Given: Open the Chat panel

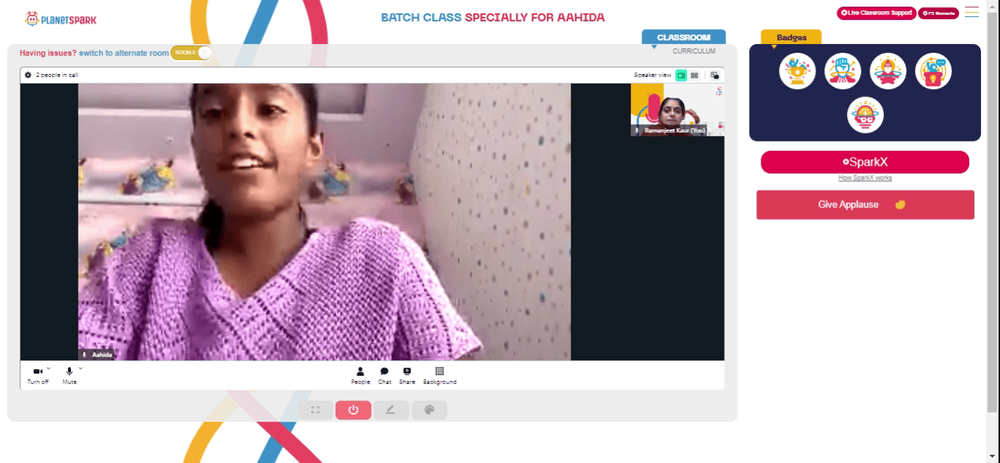Looking at the screenshot, I should pyautogui.click(x=385, y=376).
